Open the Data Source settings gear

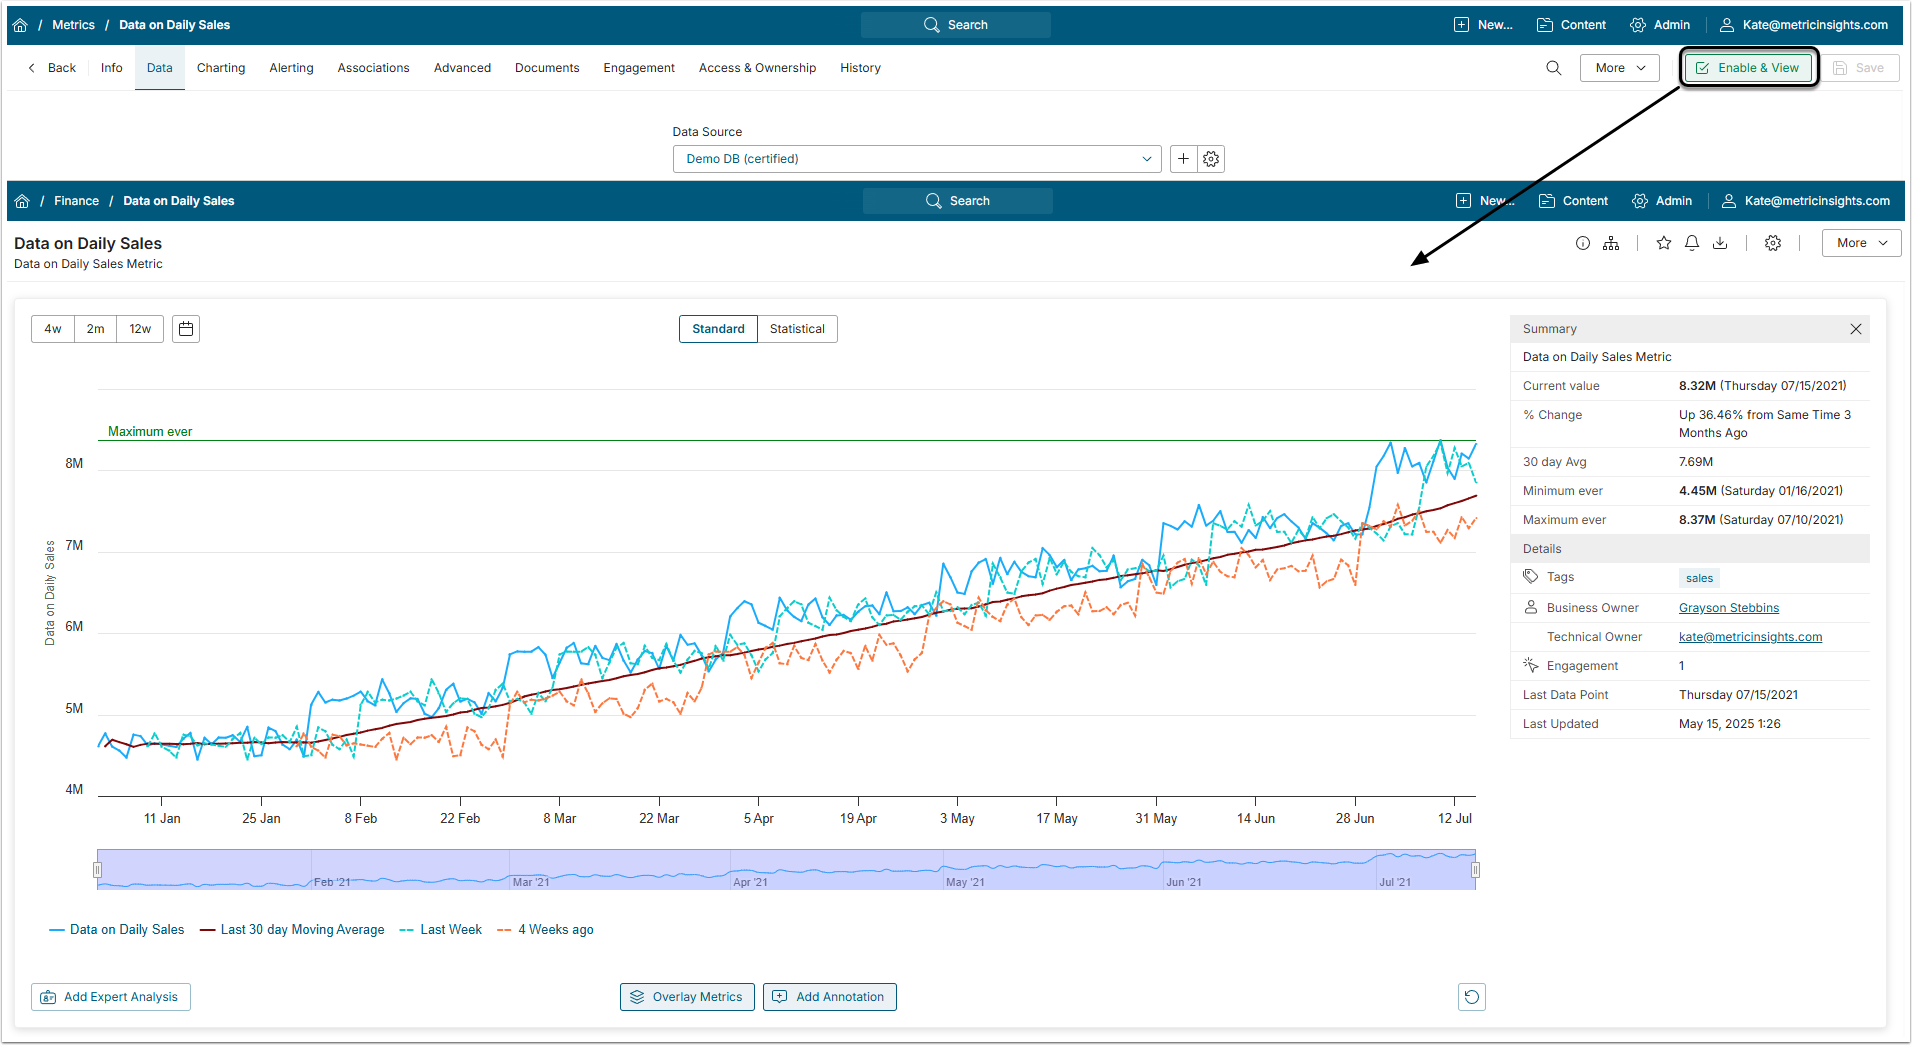pos(1211,159)
